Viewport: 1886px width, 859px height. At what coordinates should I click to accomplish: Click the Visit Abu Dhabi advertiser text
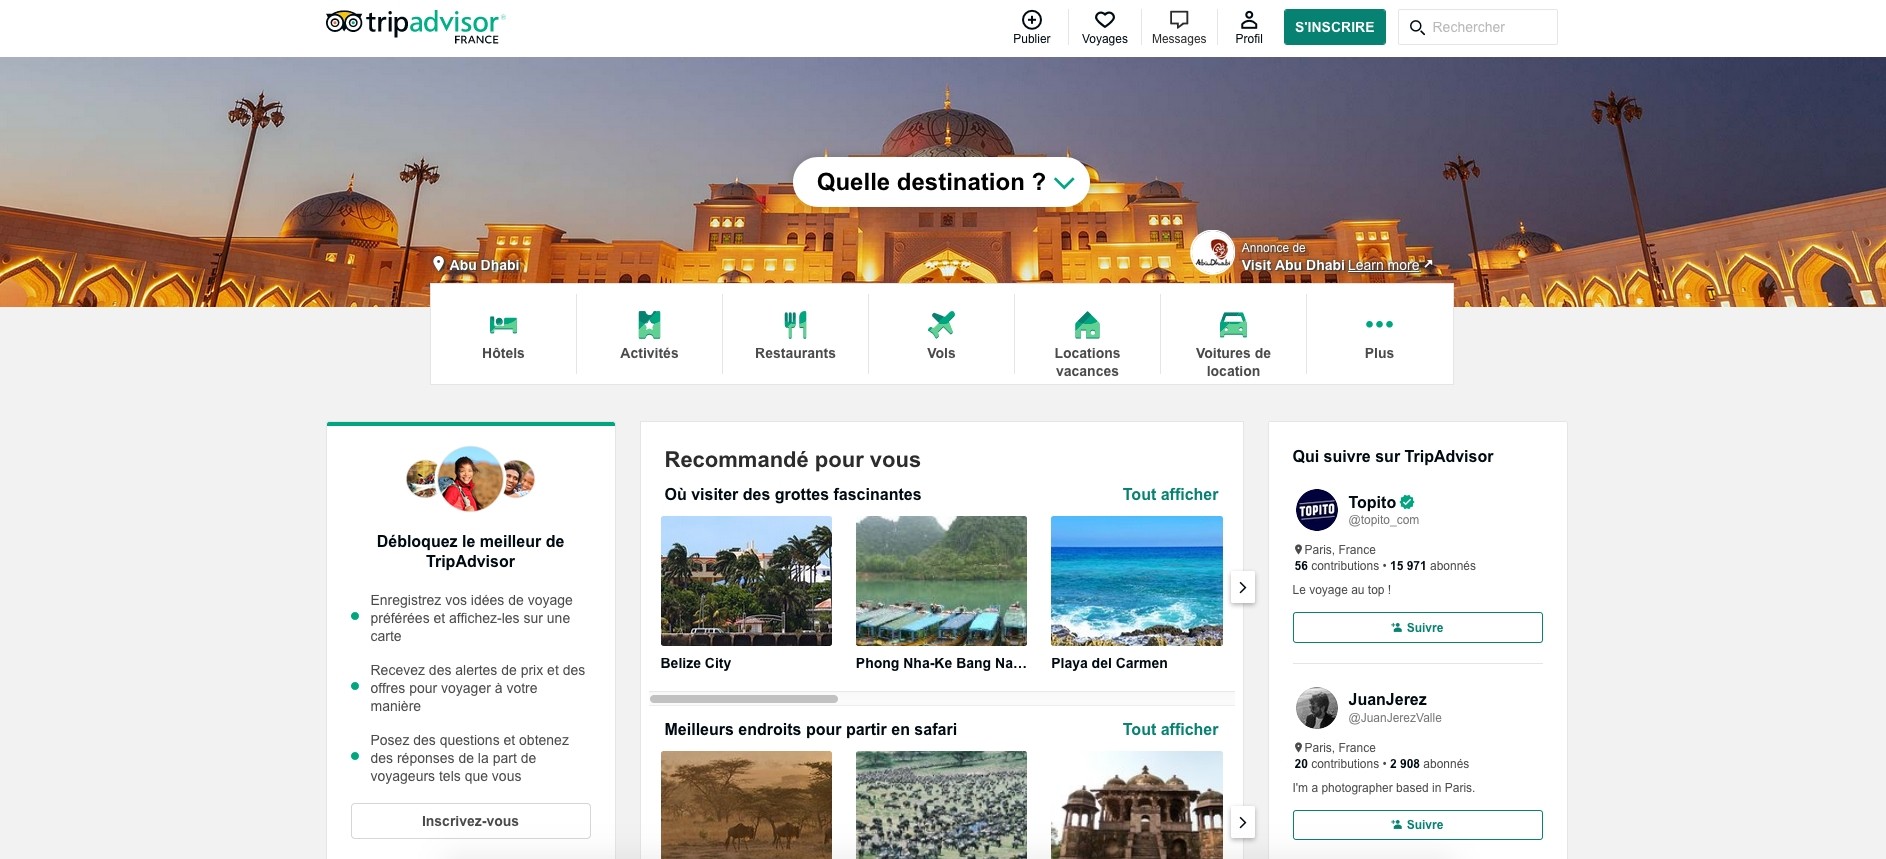(1293, 265)
